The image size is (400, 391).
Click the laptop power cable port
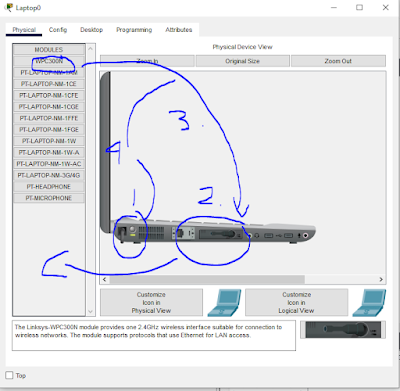[x=122, y=233]
